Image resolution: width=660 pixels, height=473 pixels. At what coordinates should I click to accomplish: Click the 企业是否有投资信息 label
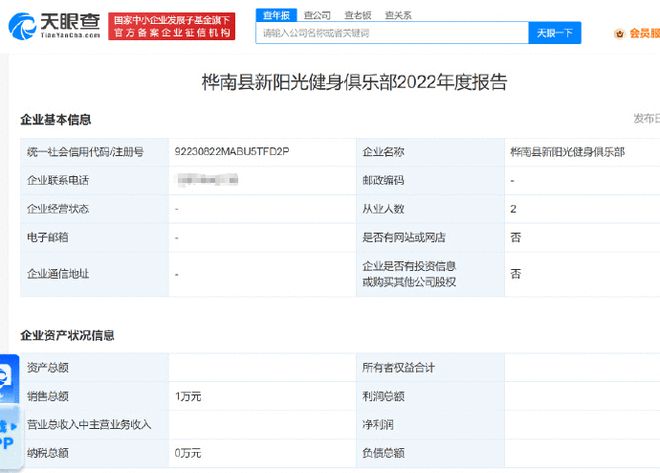(x=409, y=274)
